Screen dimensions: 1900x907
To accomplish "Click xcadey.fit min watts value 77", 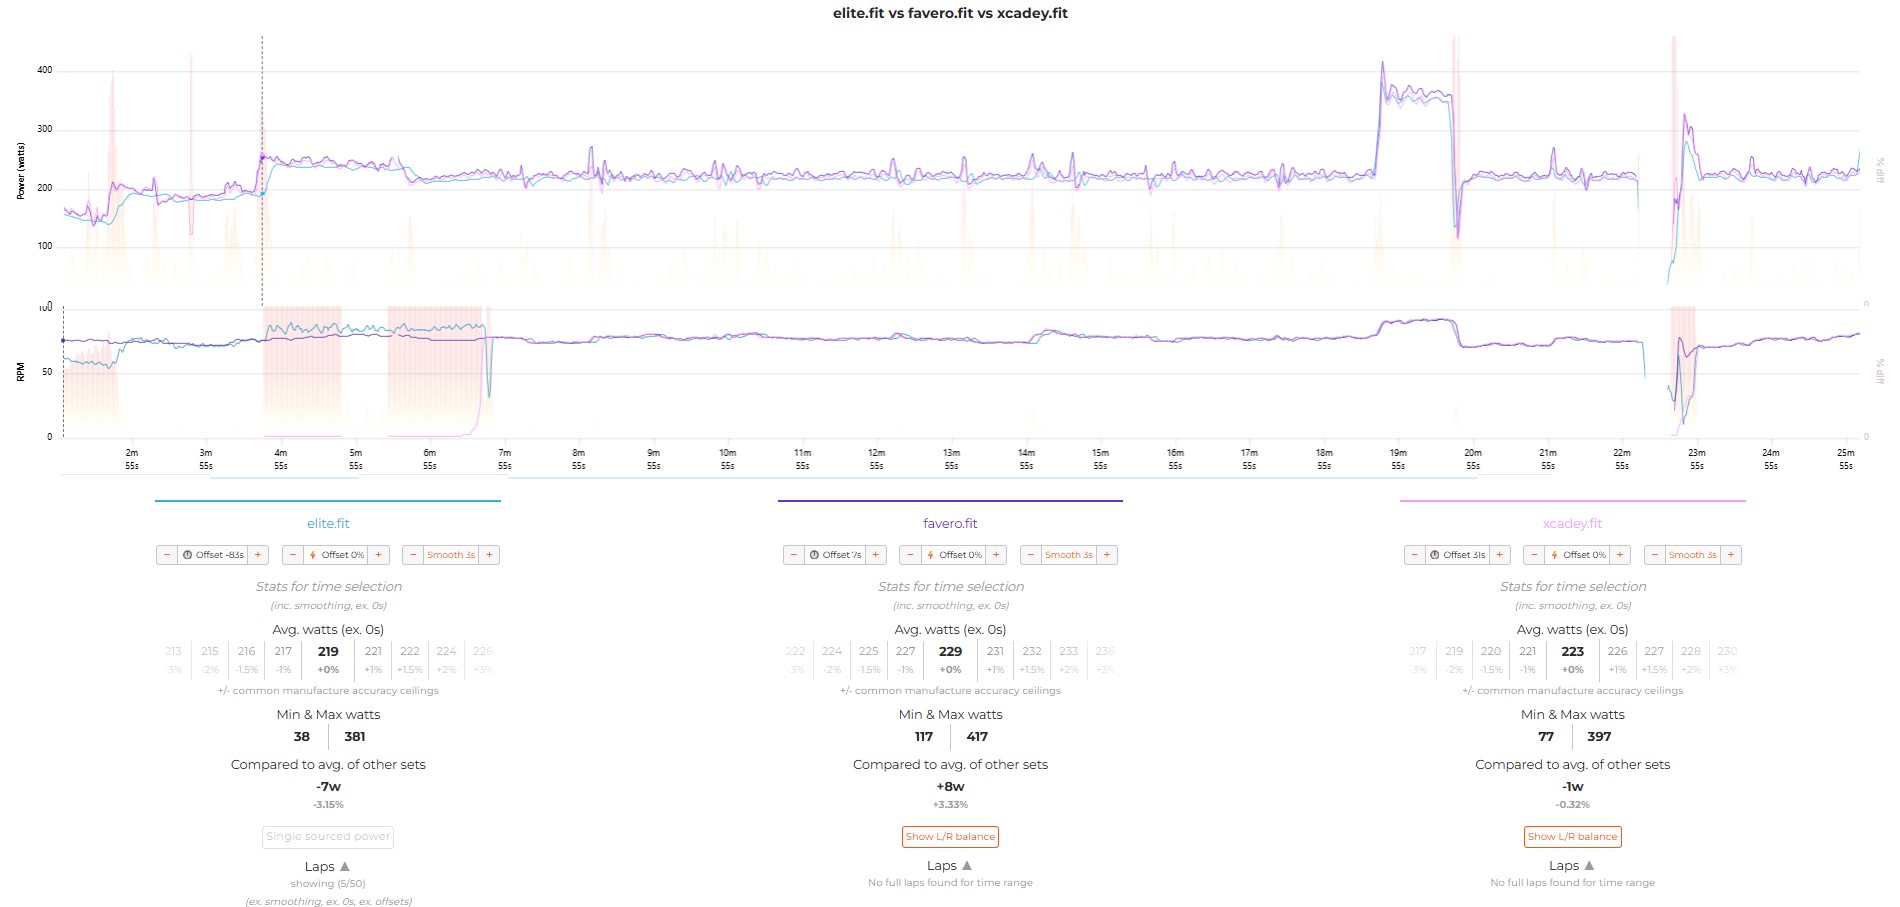I will click(x=1546, y=737).
